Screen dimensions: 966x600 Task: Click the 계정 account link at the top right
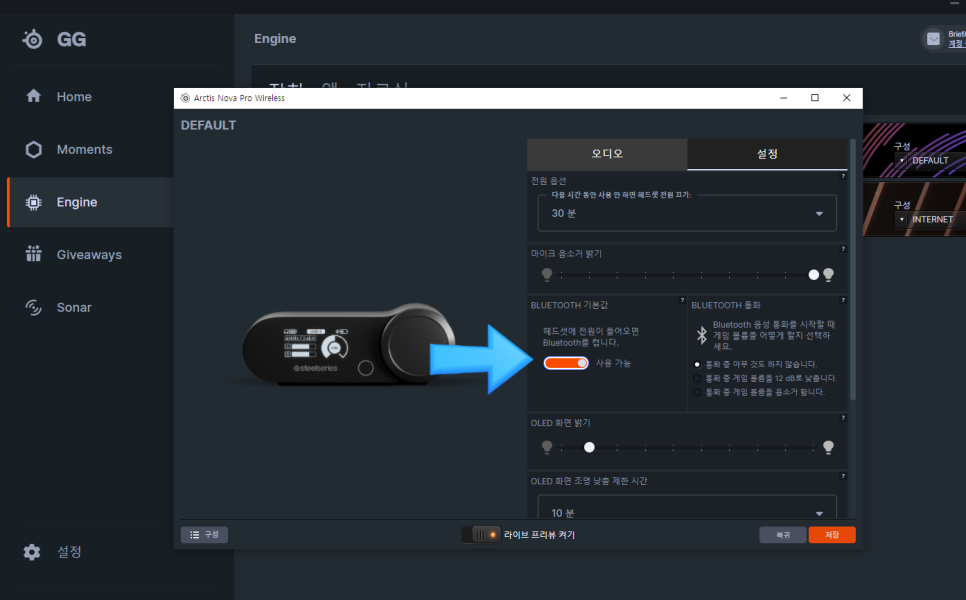pyautogui.click(x=957, y=44)
